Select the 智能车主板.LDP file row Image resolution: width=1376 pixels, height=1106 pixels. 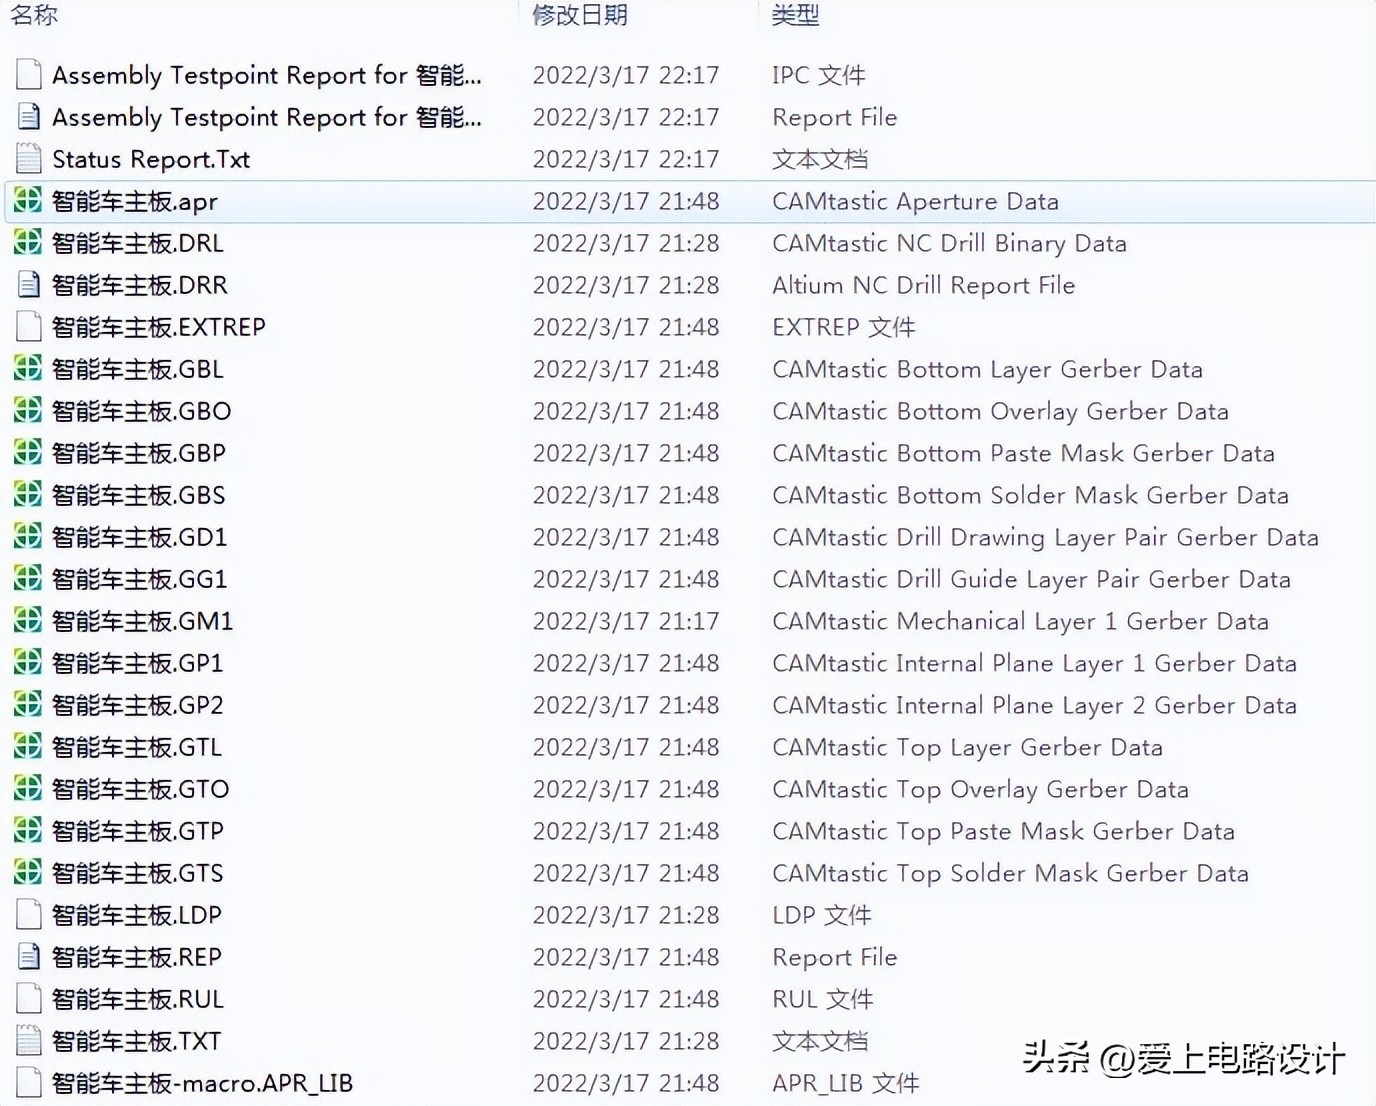click(x=138, y=915)
